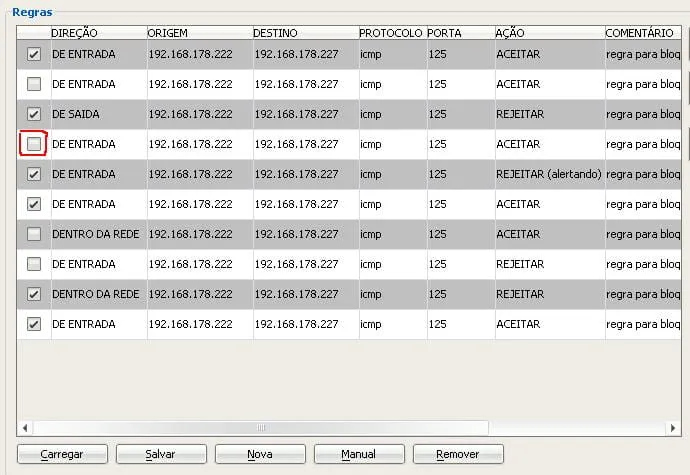This screenshot has width=690, height=475.
Task: Enable the DENTRO DA REDE ACEITAR rule checkbox
Action: 34,234
